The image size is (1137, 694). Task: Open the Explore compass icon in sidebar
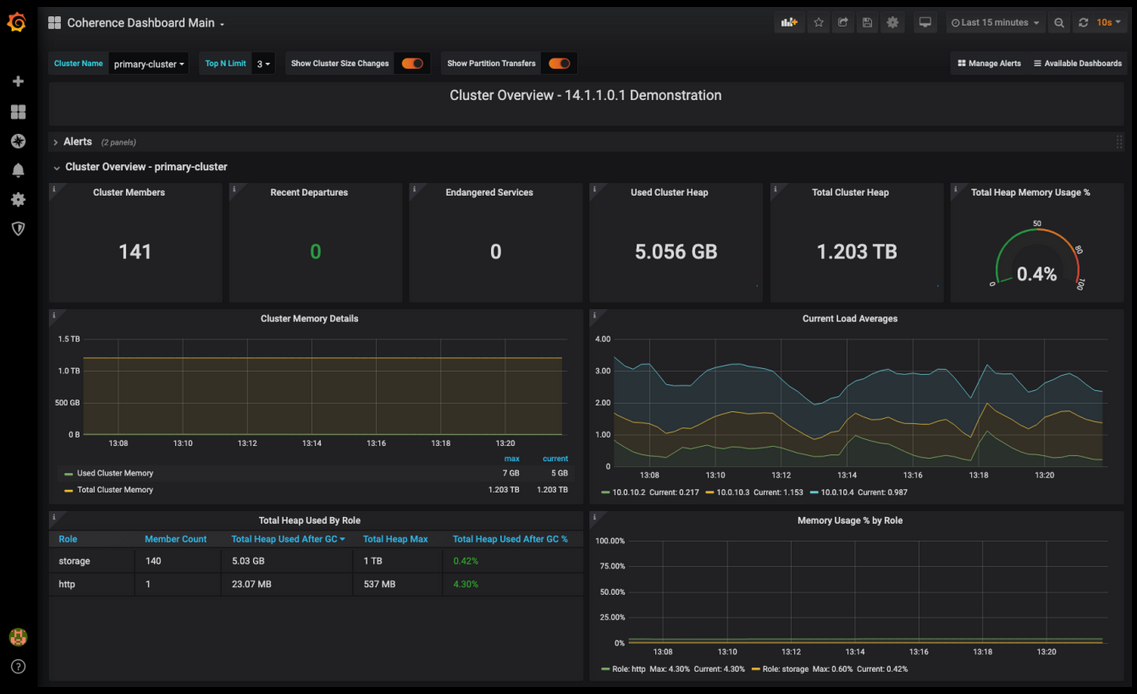(17, 141)
